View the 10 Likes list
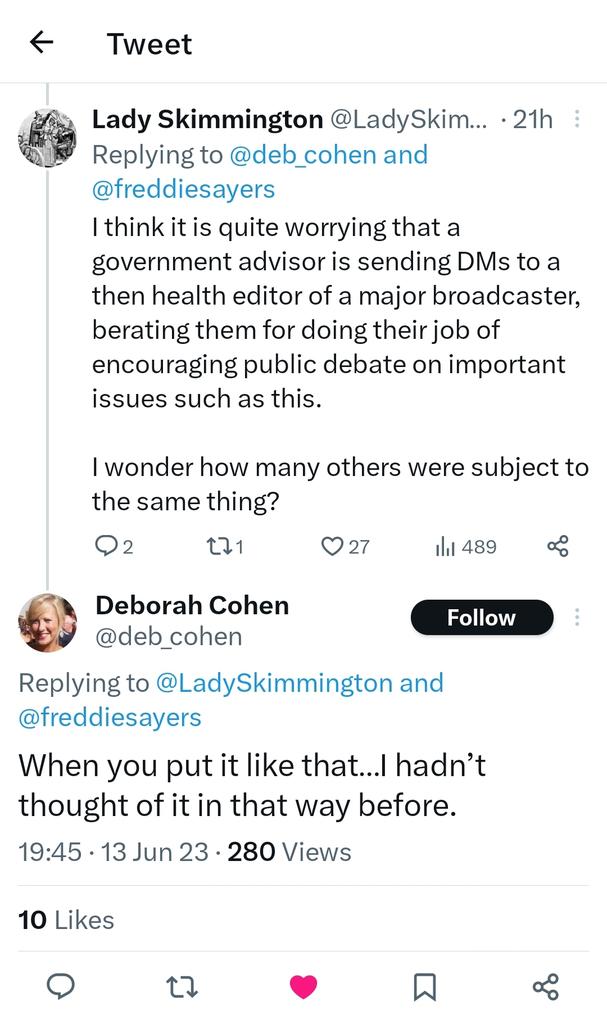 (x=66, y=920)
